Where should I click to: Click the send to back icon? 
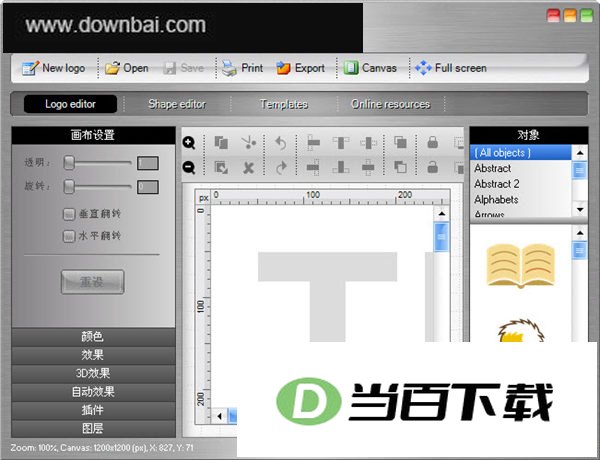tap(400, 167)
